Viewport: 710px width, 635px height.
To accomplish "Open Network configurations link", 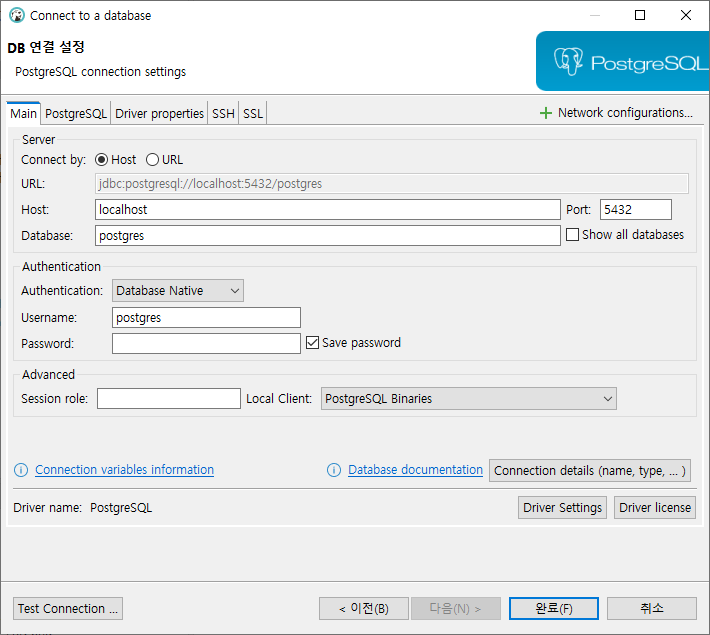I will click(x=625, y=112).
